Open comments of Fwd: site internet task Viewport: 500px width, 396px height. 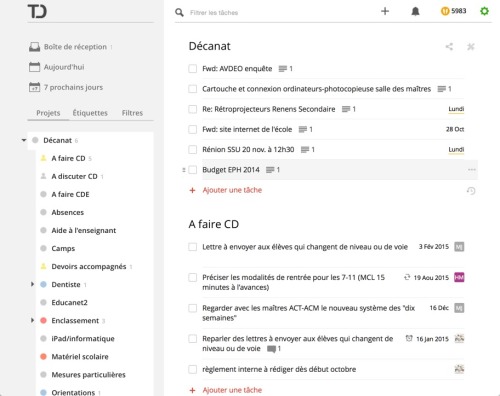pos(306,129)
